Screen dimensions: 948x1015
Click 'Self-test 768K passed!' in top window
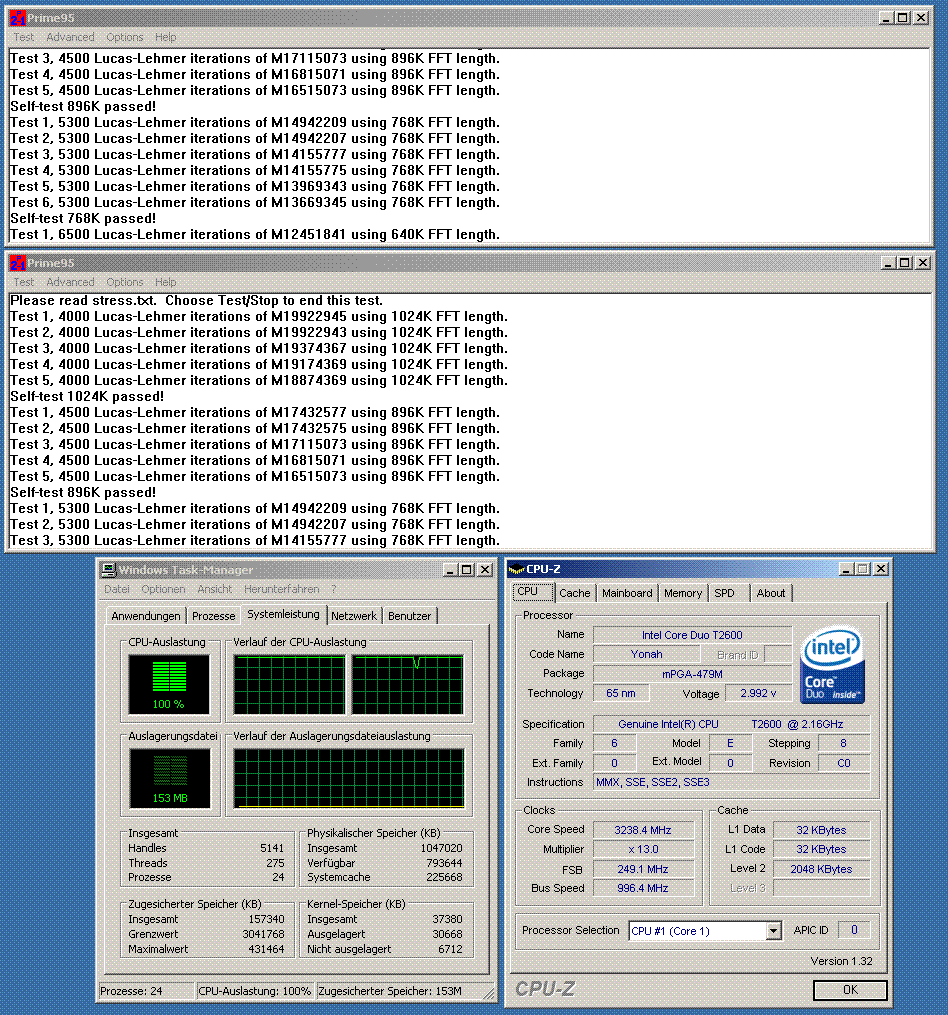[83, 218]
